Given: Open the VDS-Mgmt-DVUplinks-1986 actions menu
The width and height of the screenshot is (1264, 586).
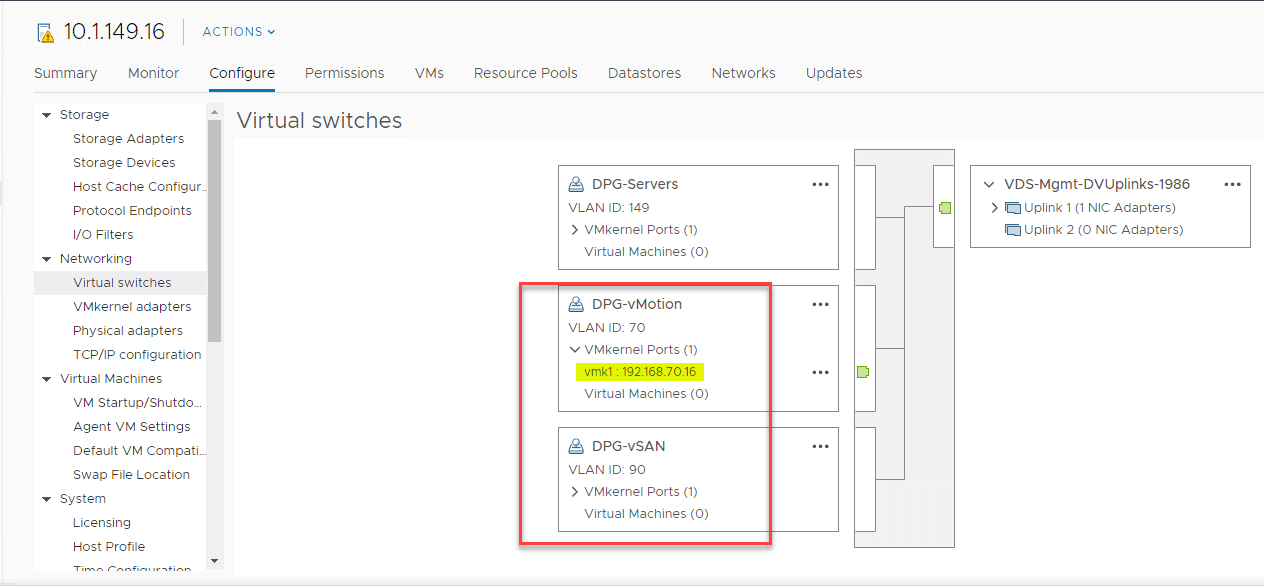Looking at the screenshot, I should (1232, 184).
